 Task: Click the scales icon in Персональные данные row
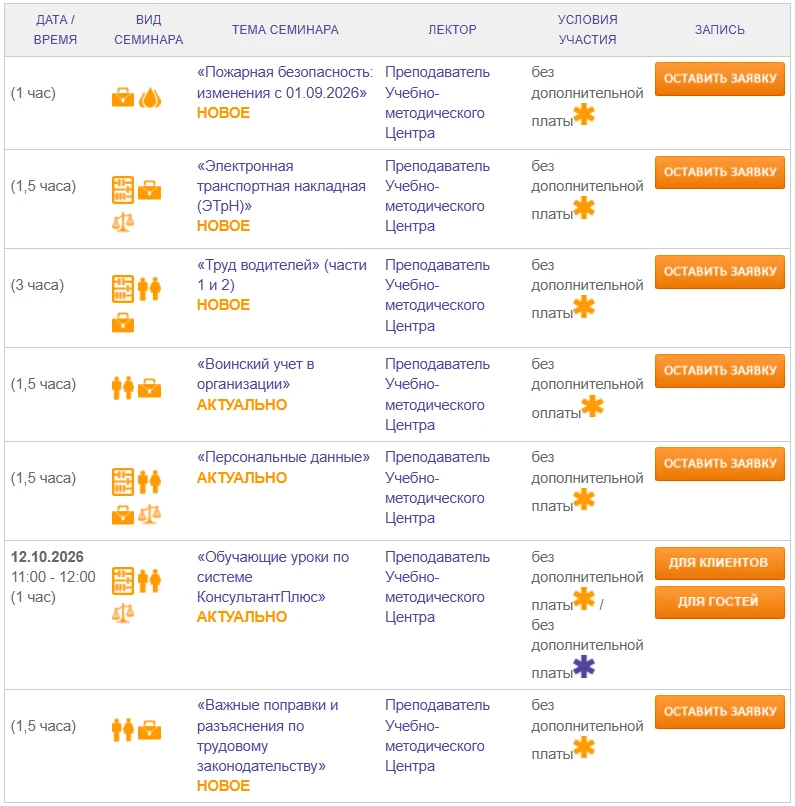[x=150, y=514]
